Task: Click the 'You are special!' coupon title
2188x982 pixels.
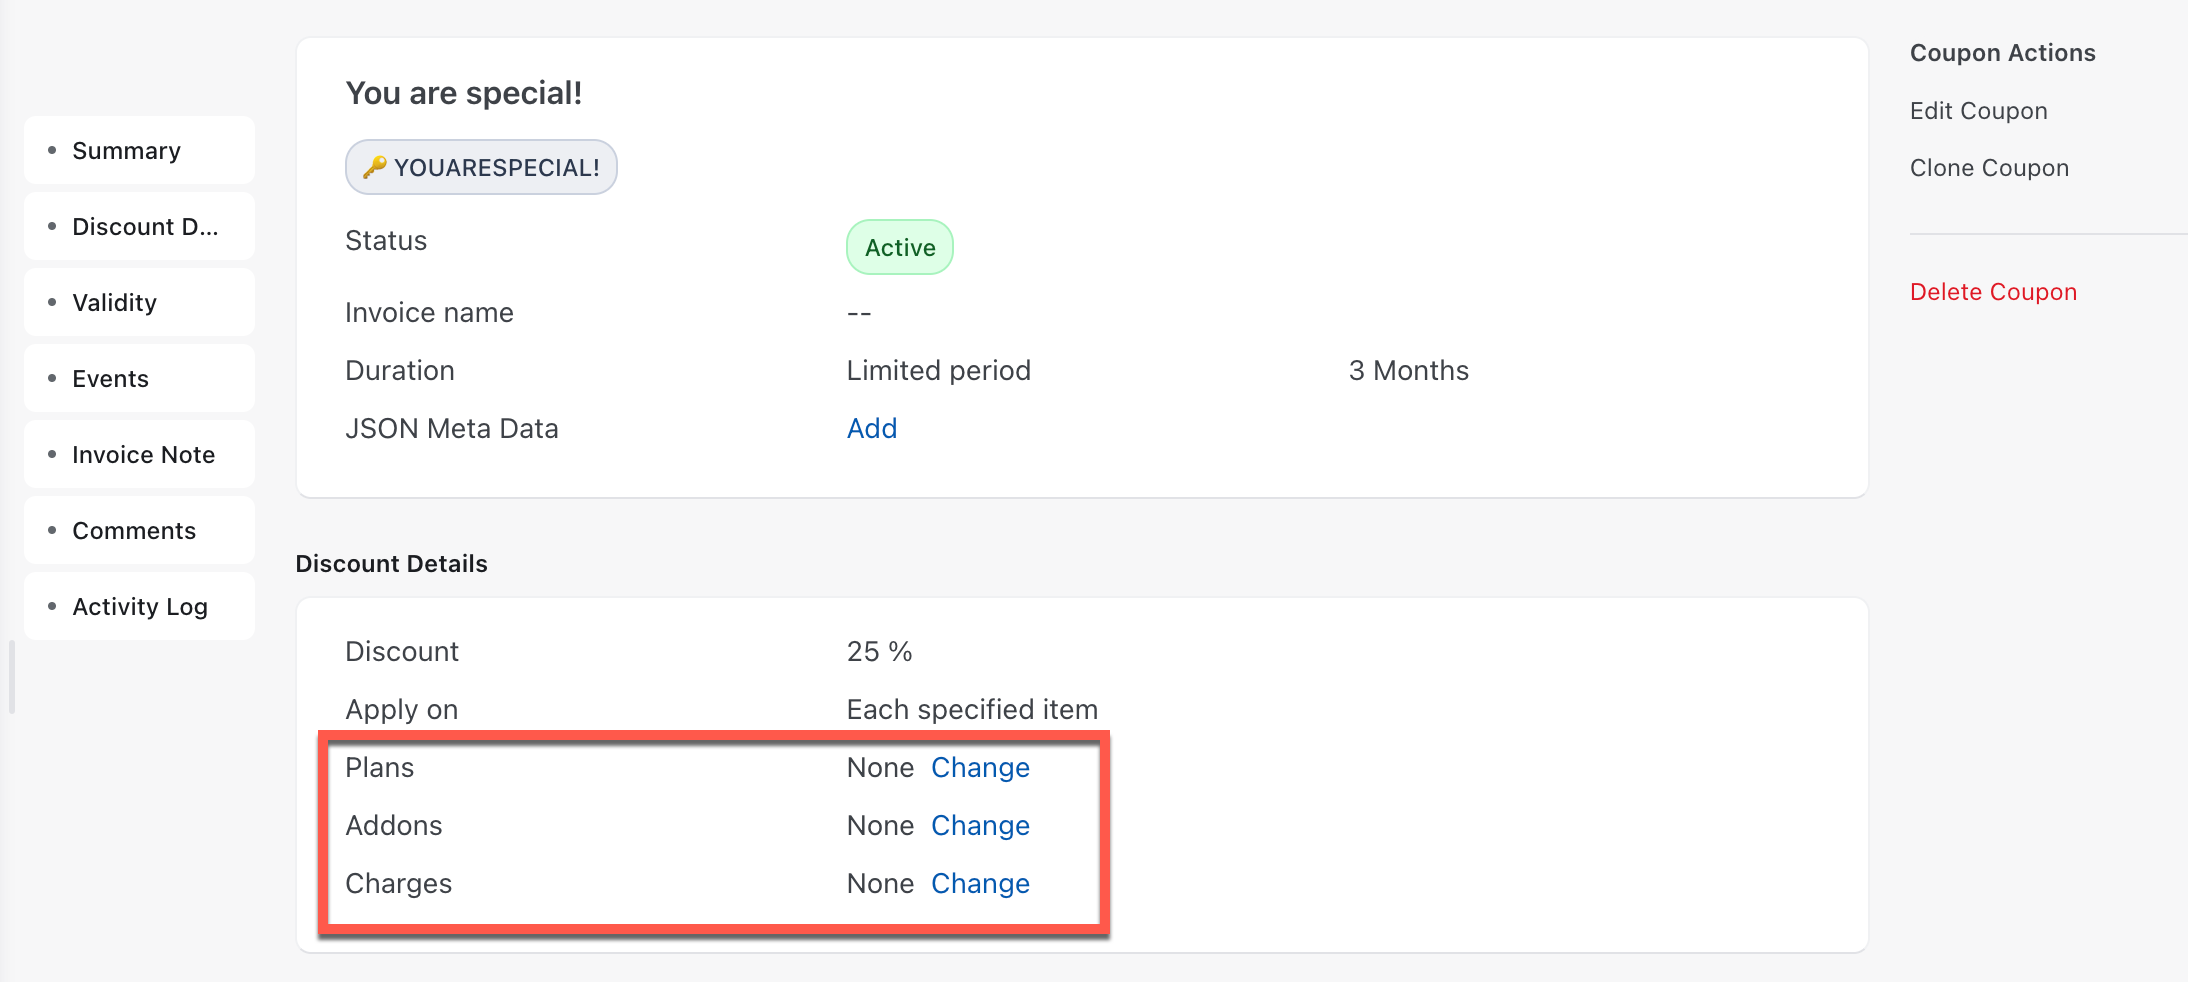Action: [x=463, y=93]
